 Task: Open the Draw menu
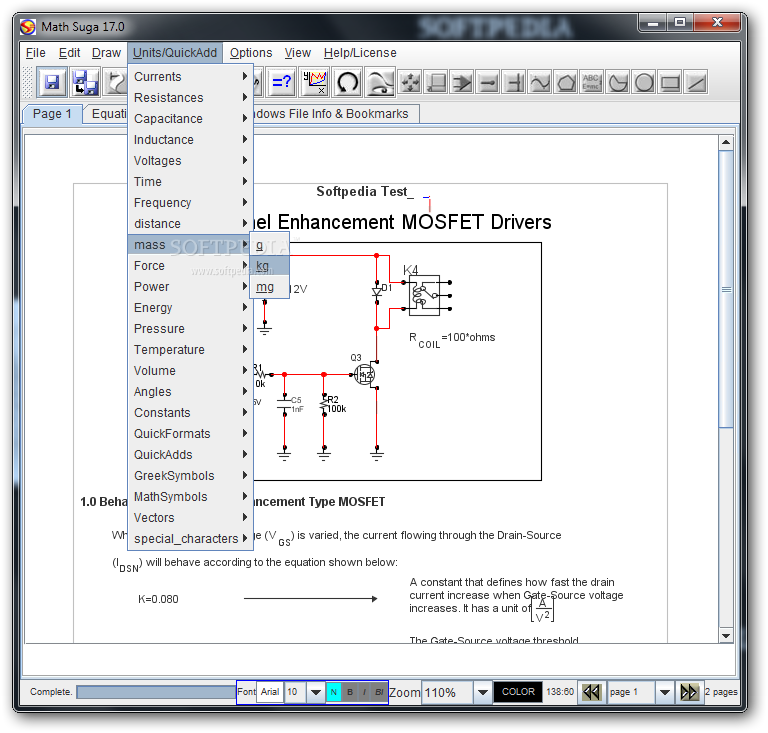click(x=106, y=53)
